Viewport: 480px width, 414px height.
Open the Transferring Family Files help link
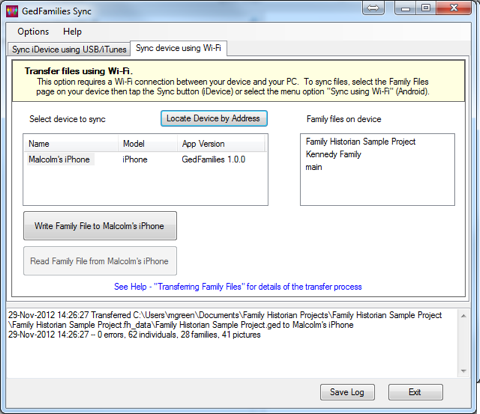pos(238,287)
